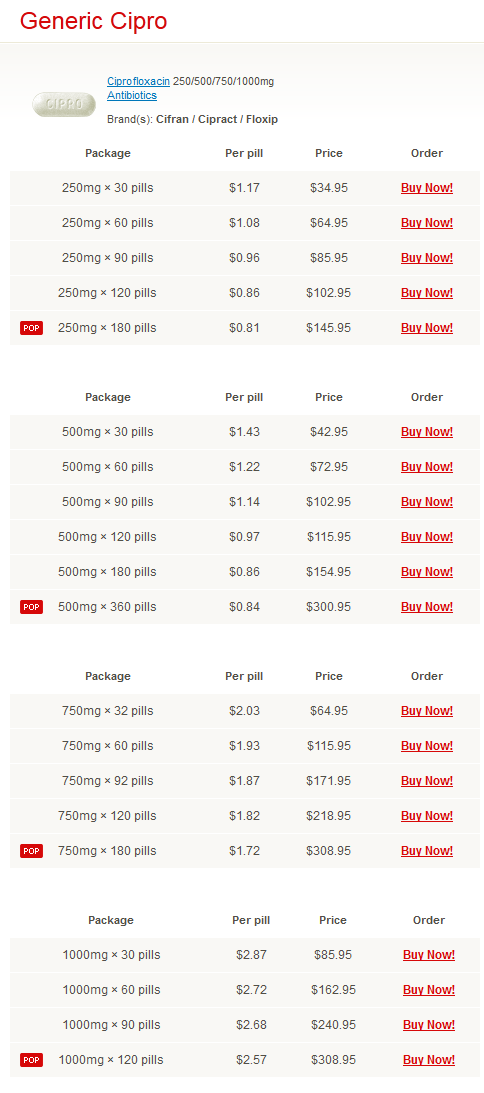Click the Generic Cipro page heading

[x=93, y=21]
